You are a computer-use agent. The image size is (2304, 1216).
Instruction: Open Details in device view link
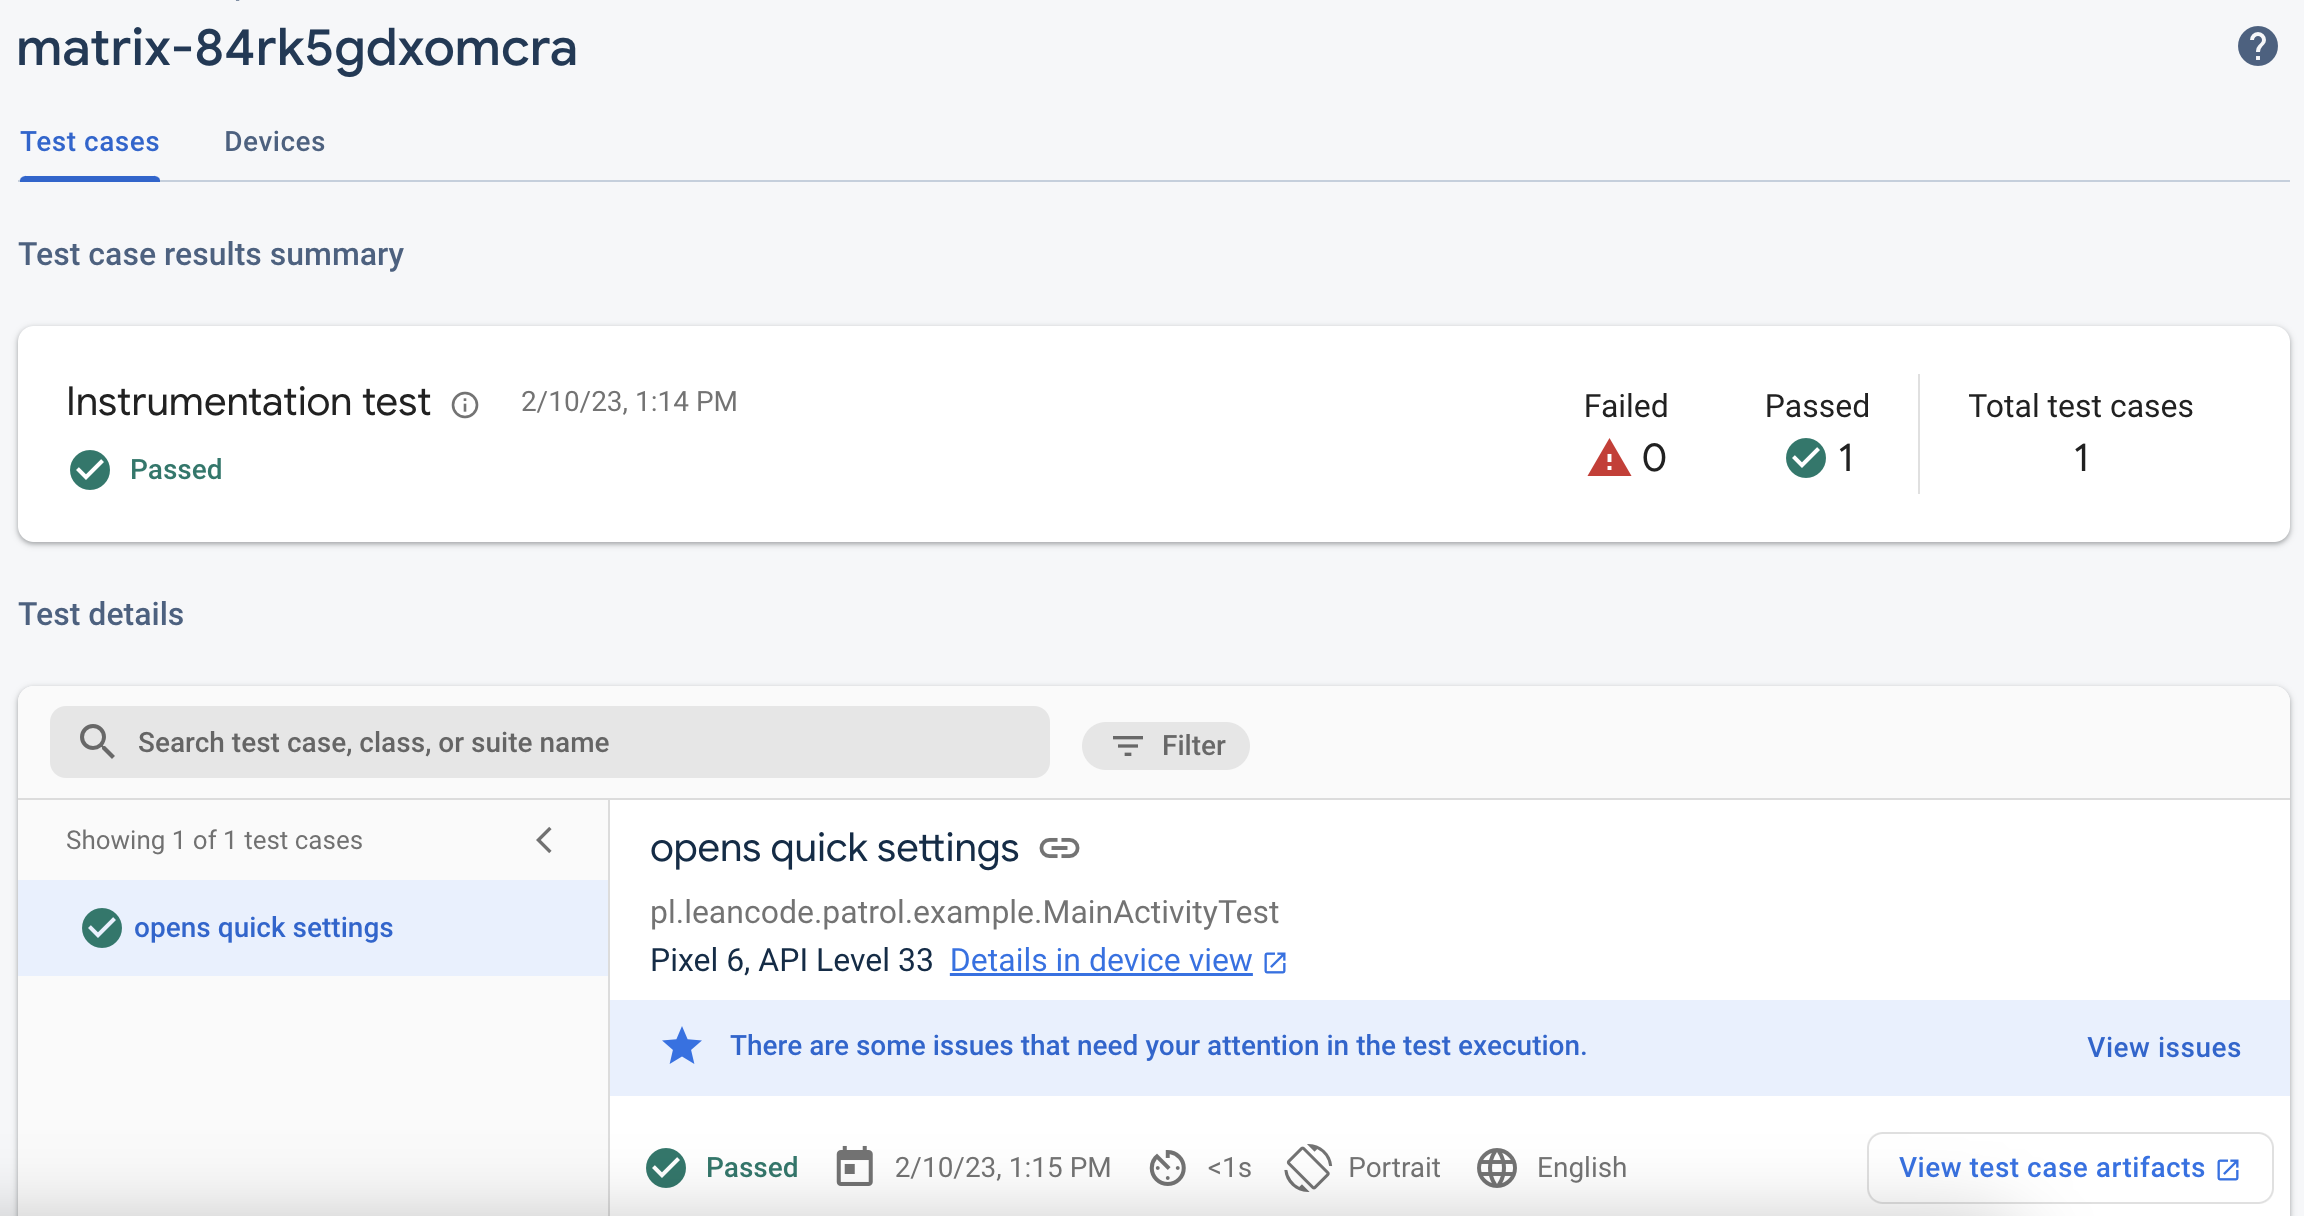click(x=1100, y=959)
